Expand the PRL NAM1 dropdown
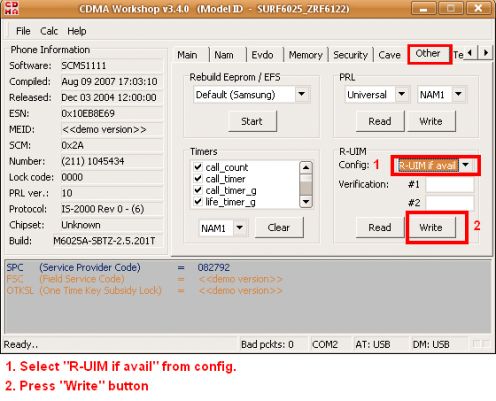The width and height of the screenshot is (496, 401). coord(459,94)
